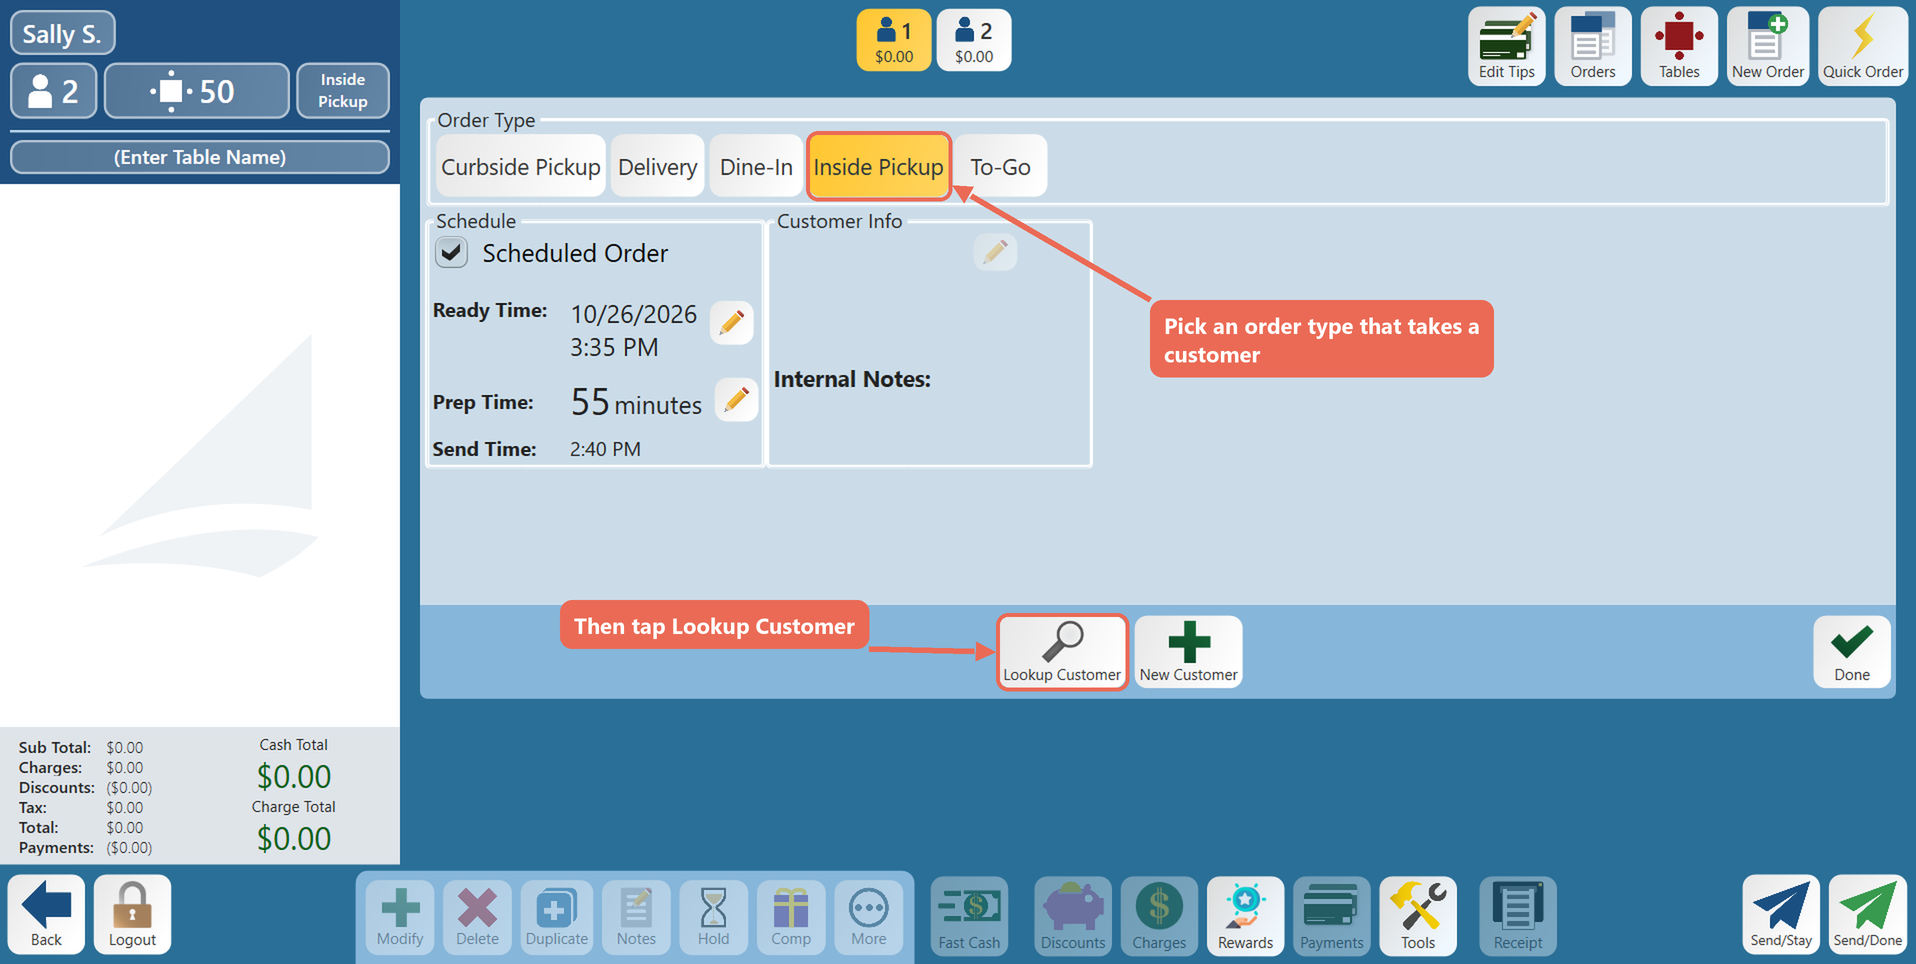Viewport: 1916px width, 964px height.
Task: Open Discounts piggy bank button
Action: click(x=1073, y=916)
